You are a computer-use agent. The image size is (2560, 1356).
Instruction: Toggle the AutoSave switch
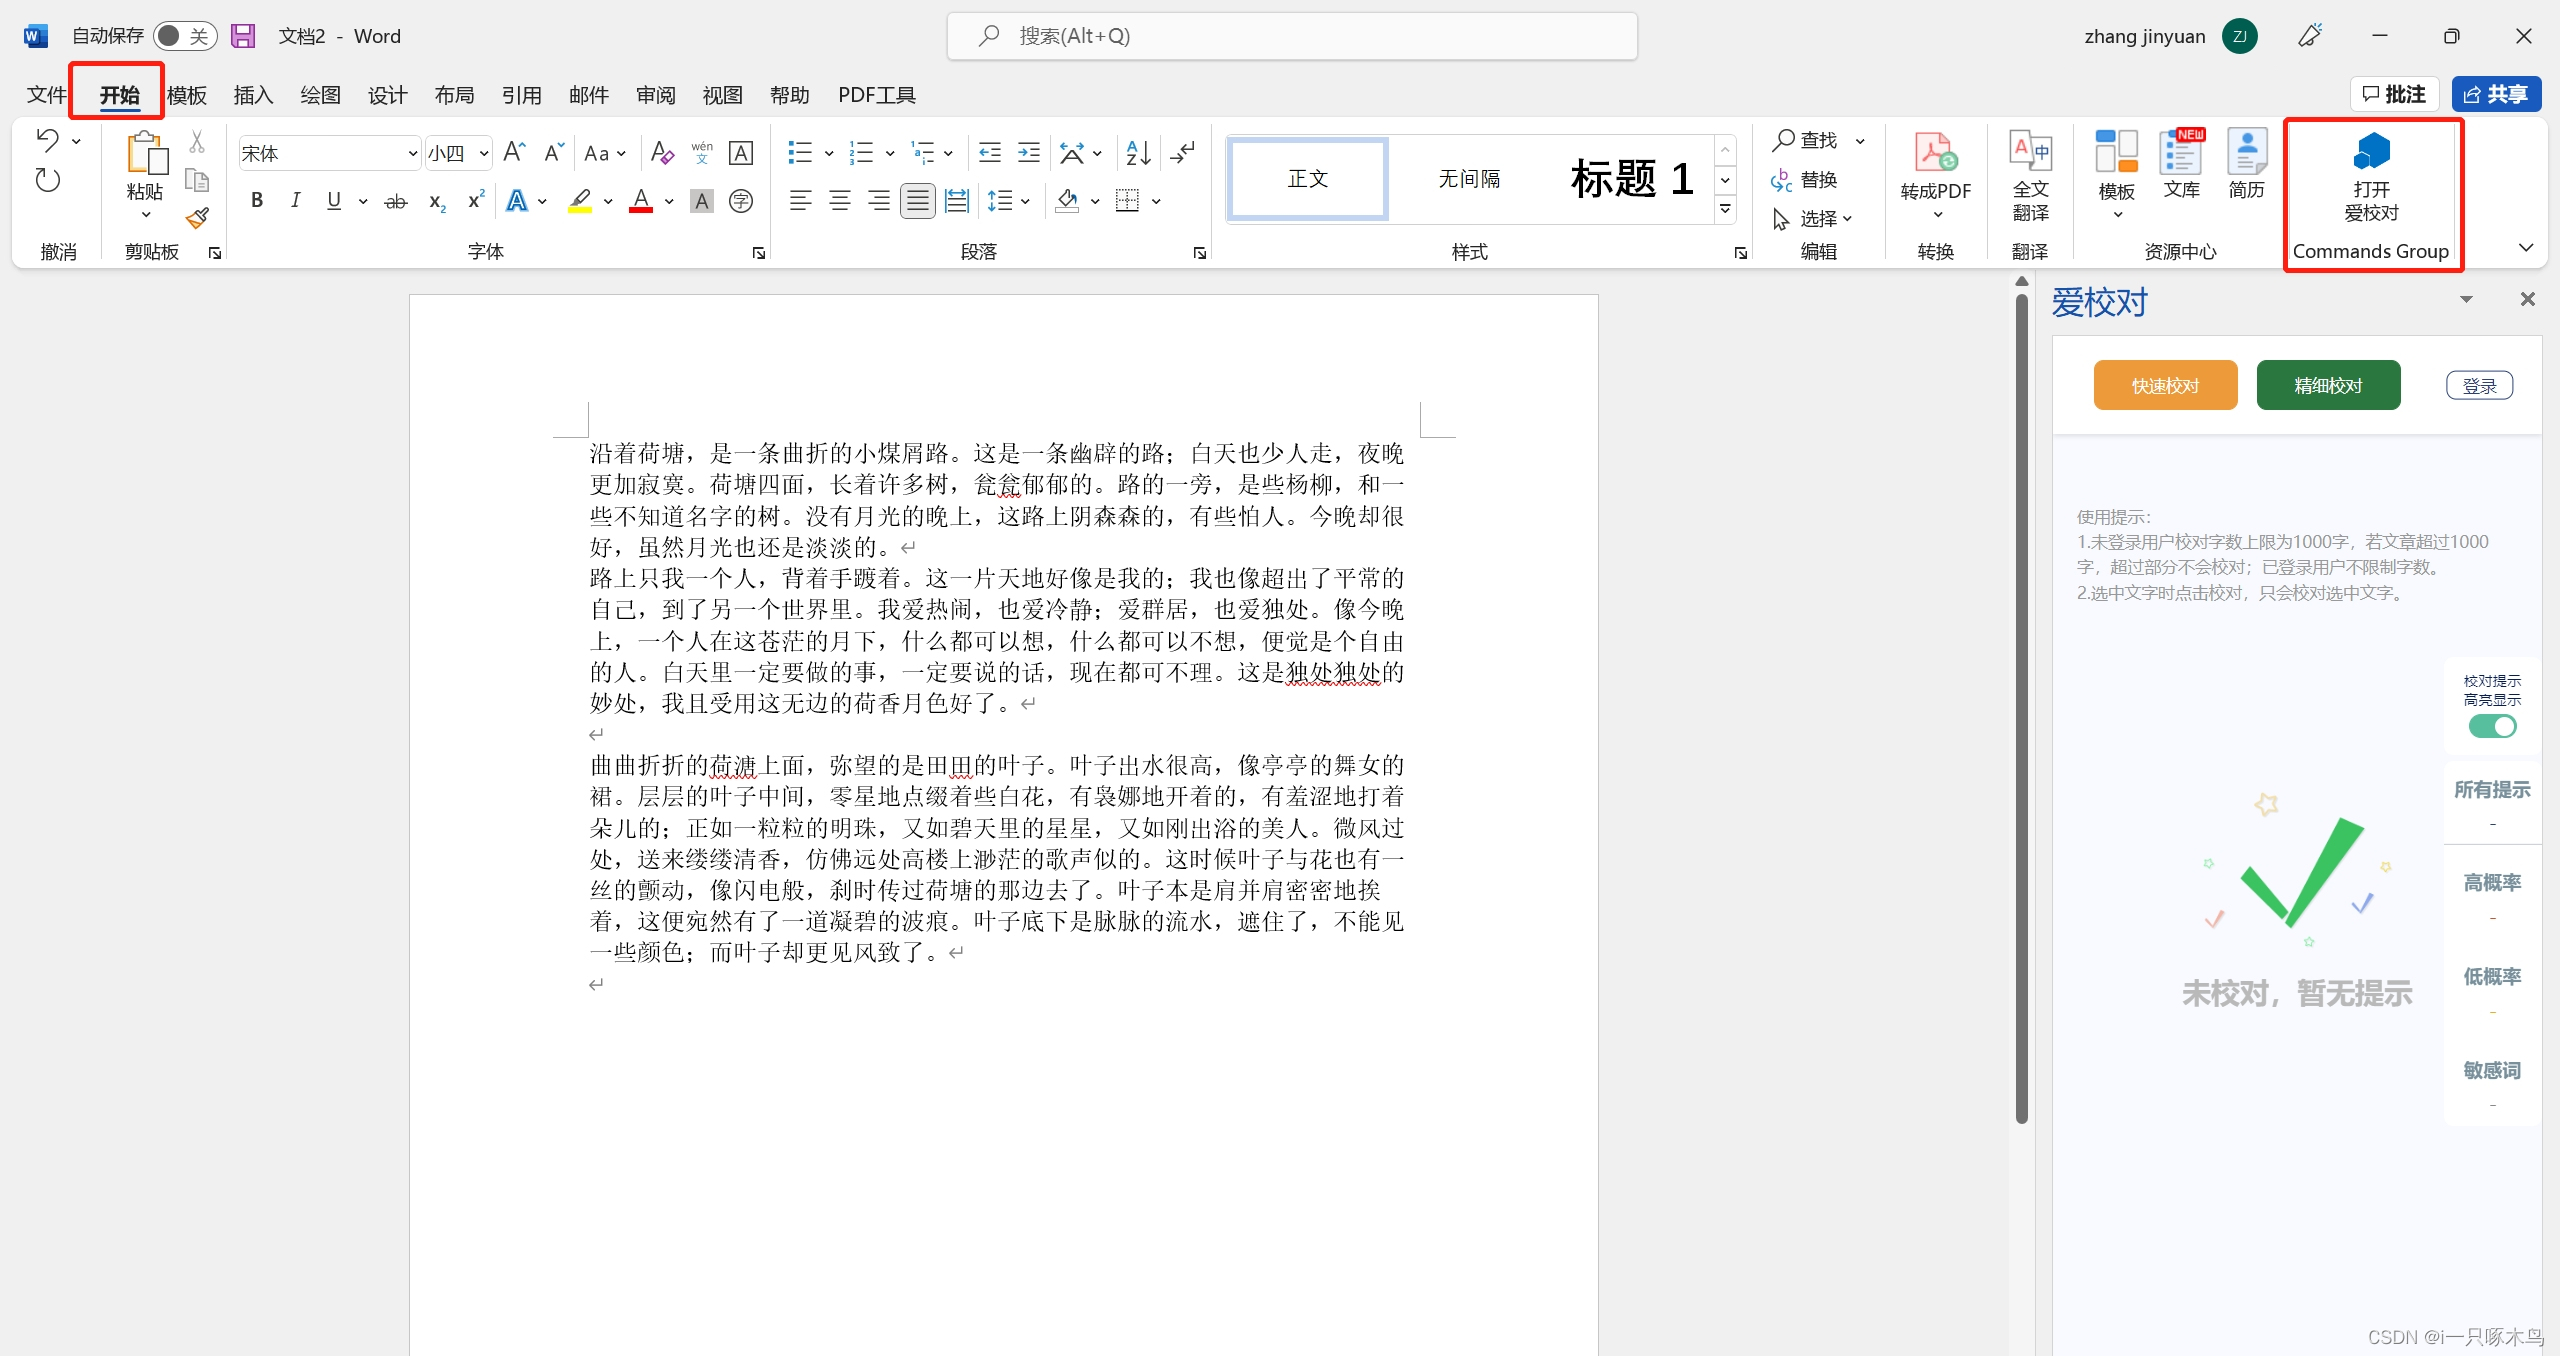click(x=185, y=36)
